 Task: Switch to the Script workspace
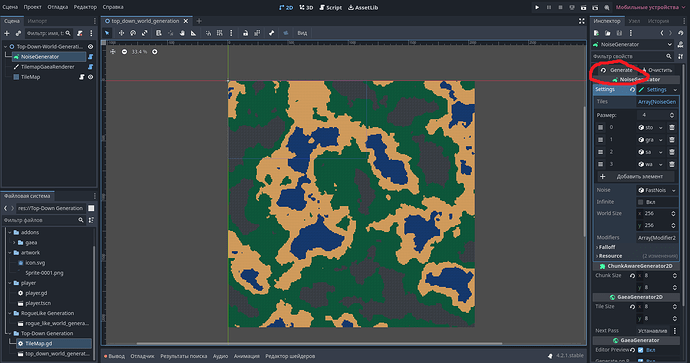point(330,7)
